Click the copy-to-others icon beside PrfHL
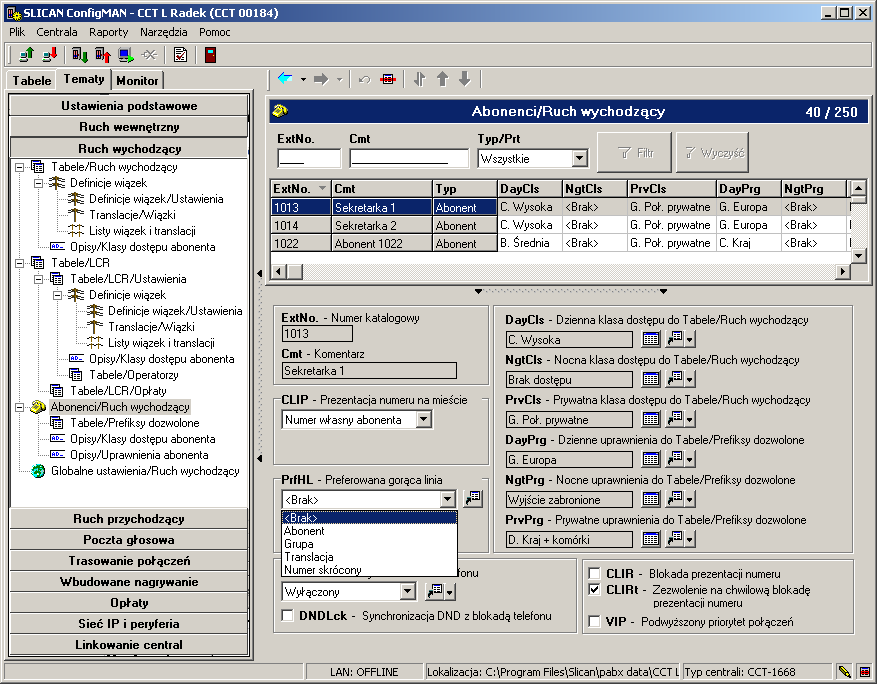Screen dimensions: 877x684 (473, 498)
